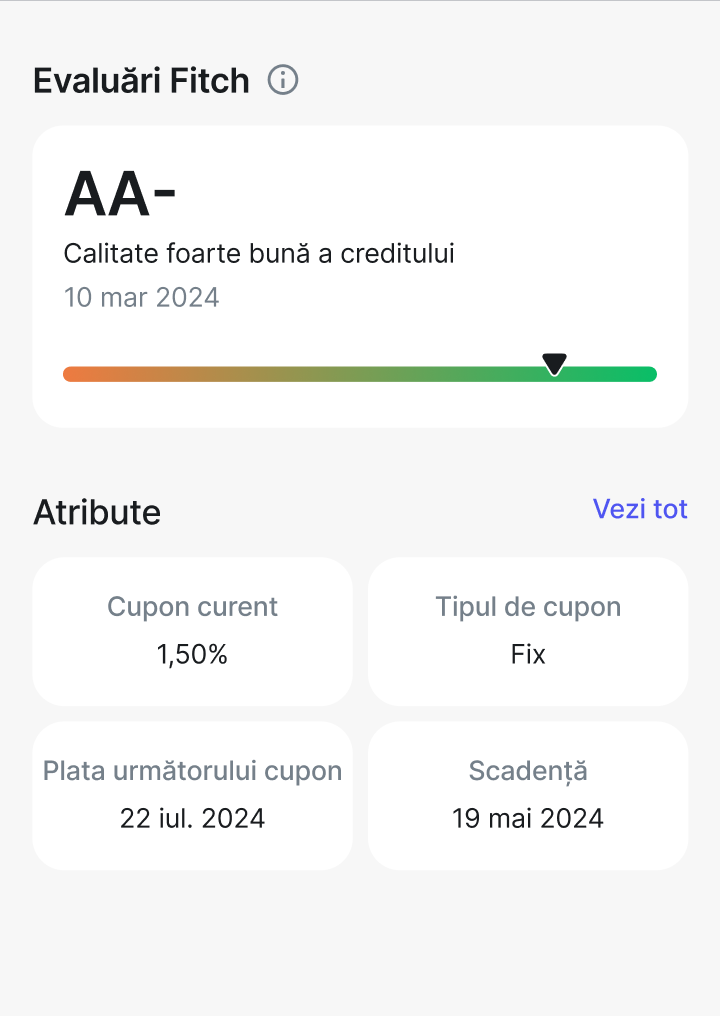Image resolution: width=720 pixels, height=1016 pixels.
Task: Click the info icon beside Evaluări Fitch
Action: (283, 80)
